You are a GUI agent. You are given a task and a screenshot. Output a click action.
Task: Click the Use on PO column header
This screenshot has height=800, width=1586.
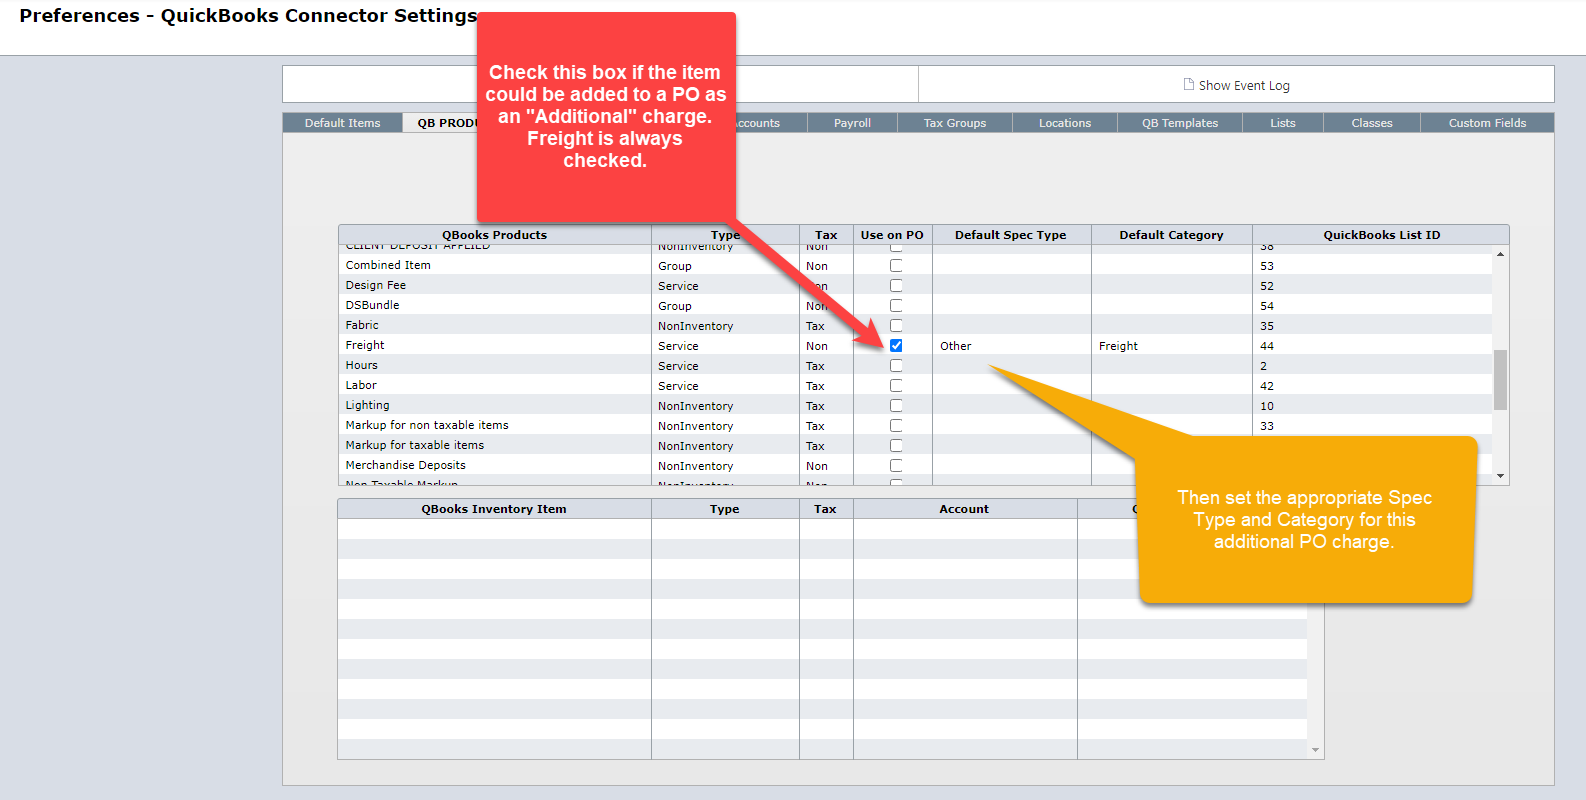tap(892, 235)
